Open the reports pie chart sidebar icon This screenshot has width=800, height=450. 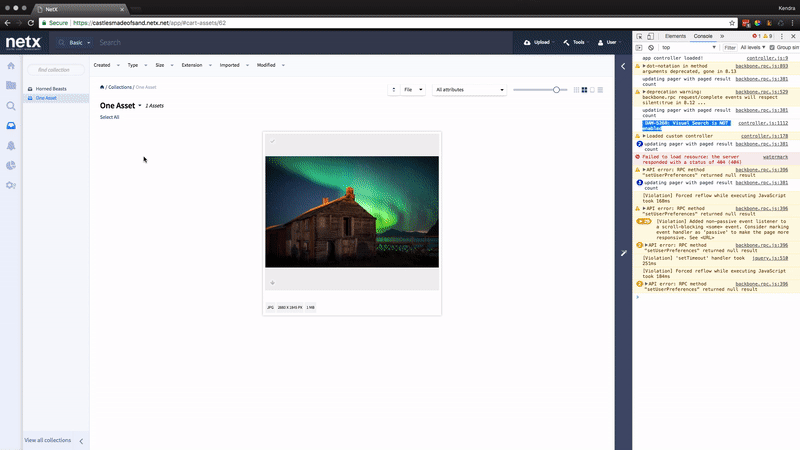(x=11, y=165)
